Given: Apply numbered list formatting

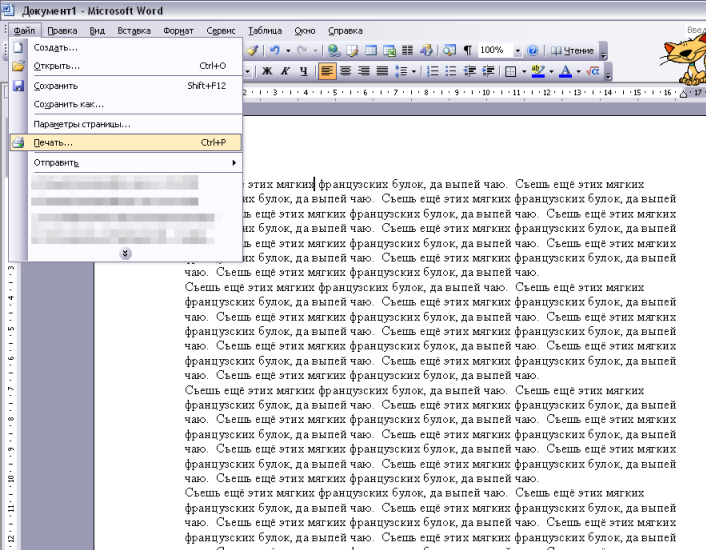Looking at the screenshot, I should click(x=433, y=72).
